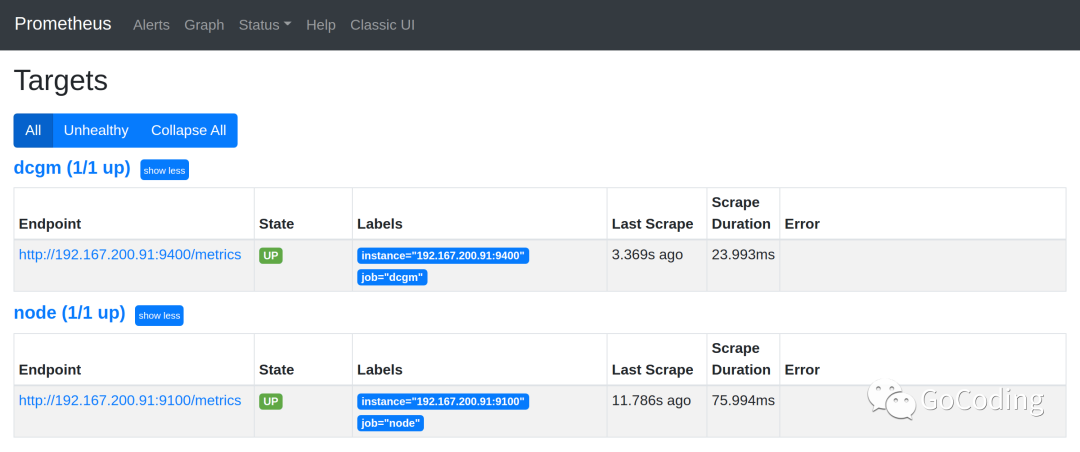Open the Status dropdown menu
The height and width of the screenshot is (452, 1080).
click(264, 25)
